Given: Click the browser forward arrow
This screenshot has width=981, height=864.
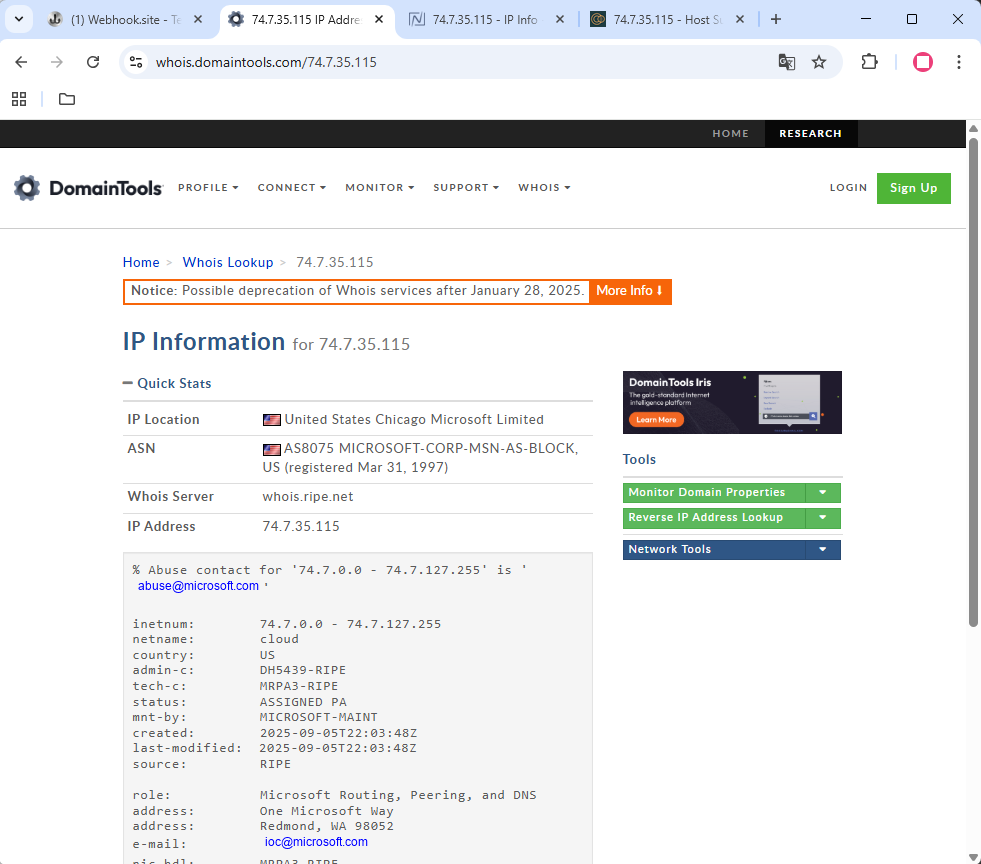Looking at the screenshot, I should [x=57, y=62].
